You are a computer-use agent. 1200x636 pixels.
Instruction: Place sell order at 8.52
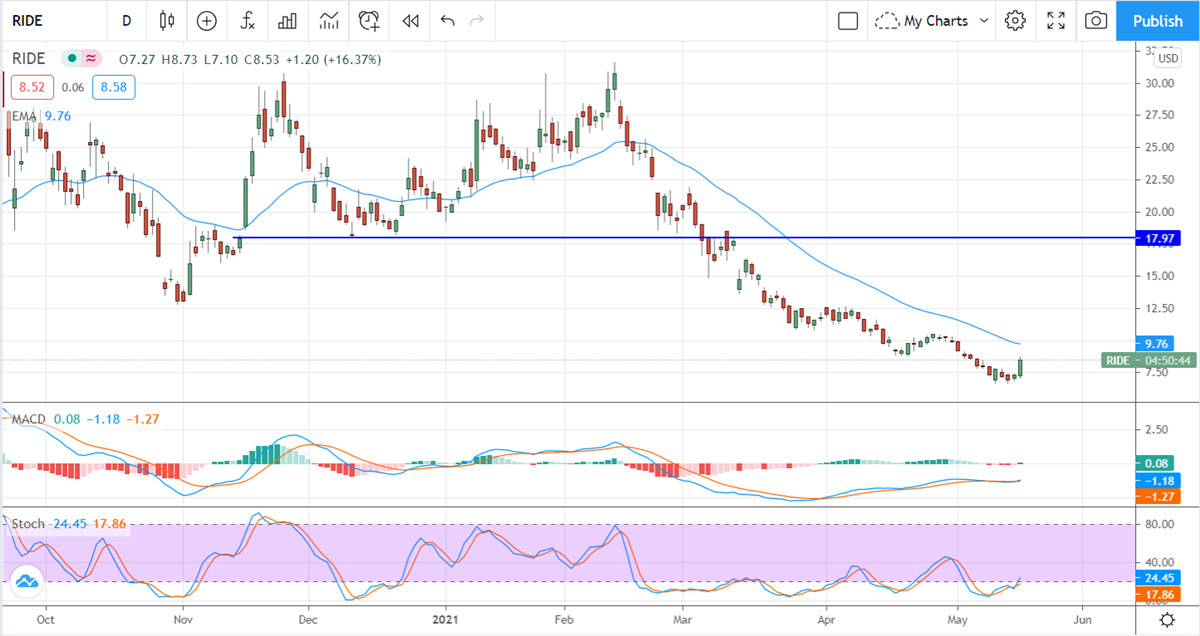tap(30, 88)
